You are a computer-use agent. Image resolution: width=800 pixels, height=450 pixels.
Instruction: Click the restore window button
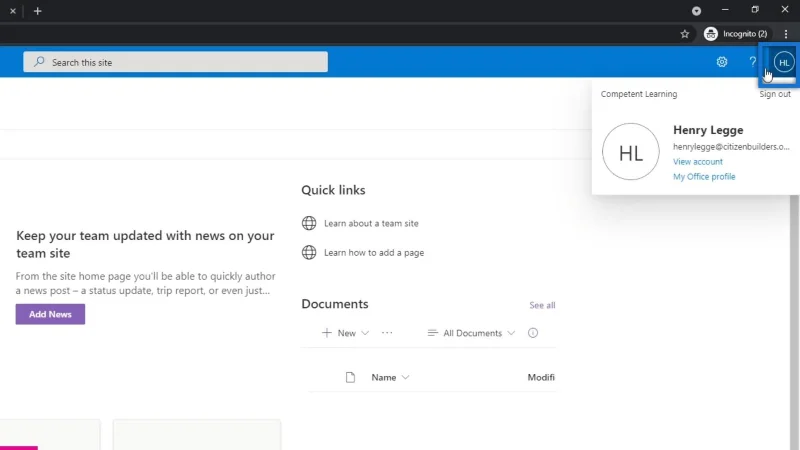[755, 10]
